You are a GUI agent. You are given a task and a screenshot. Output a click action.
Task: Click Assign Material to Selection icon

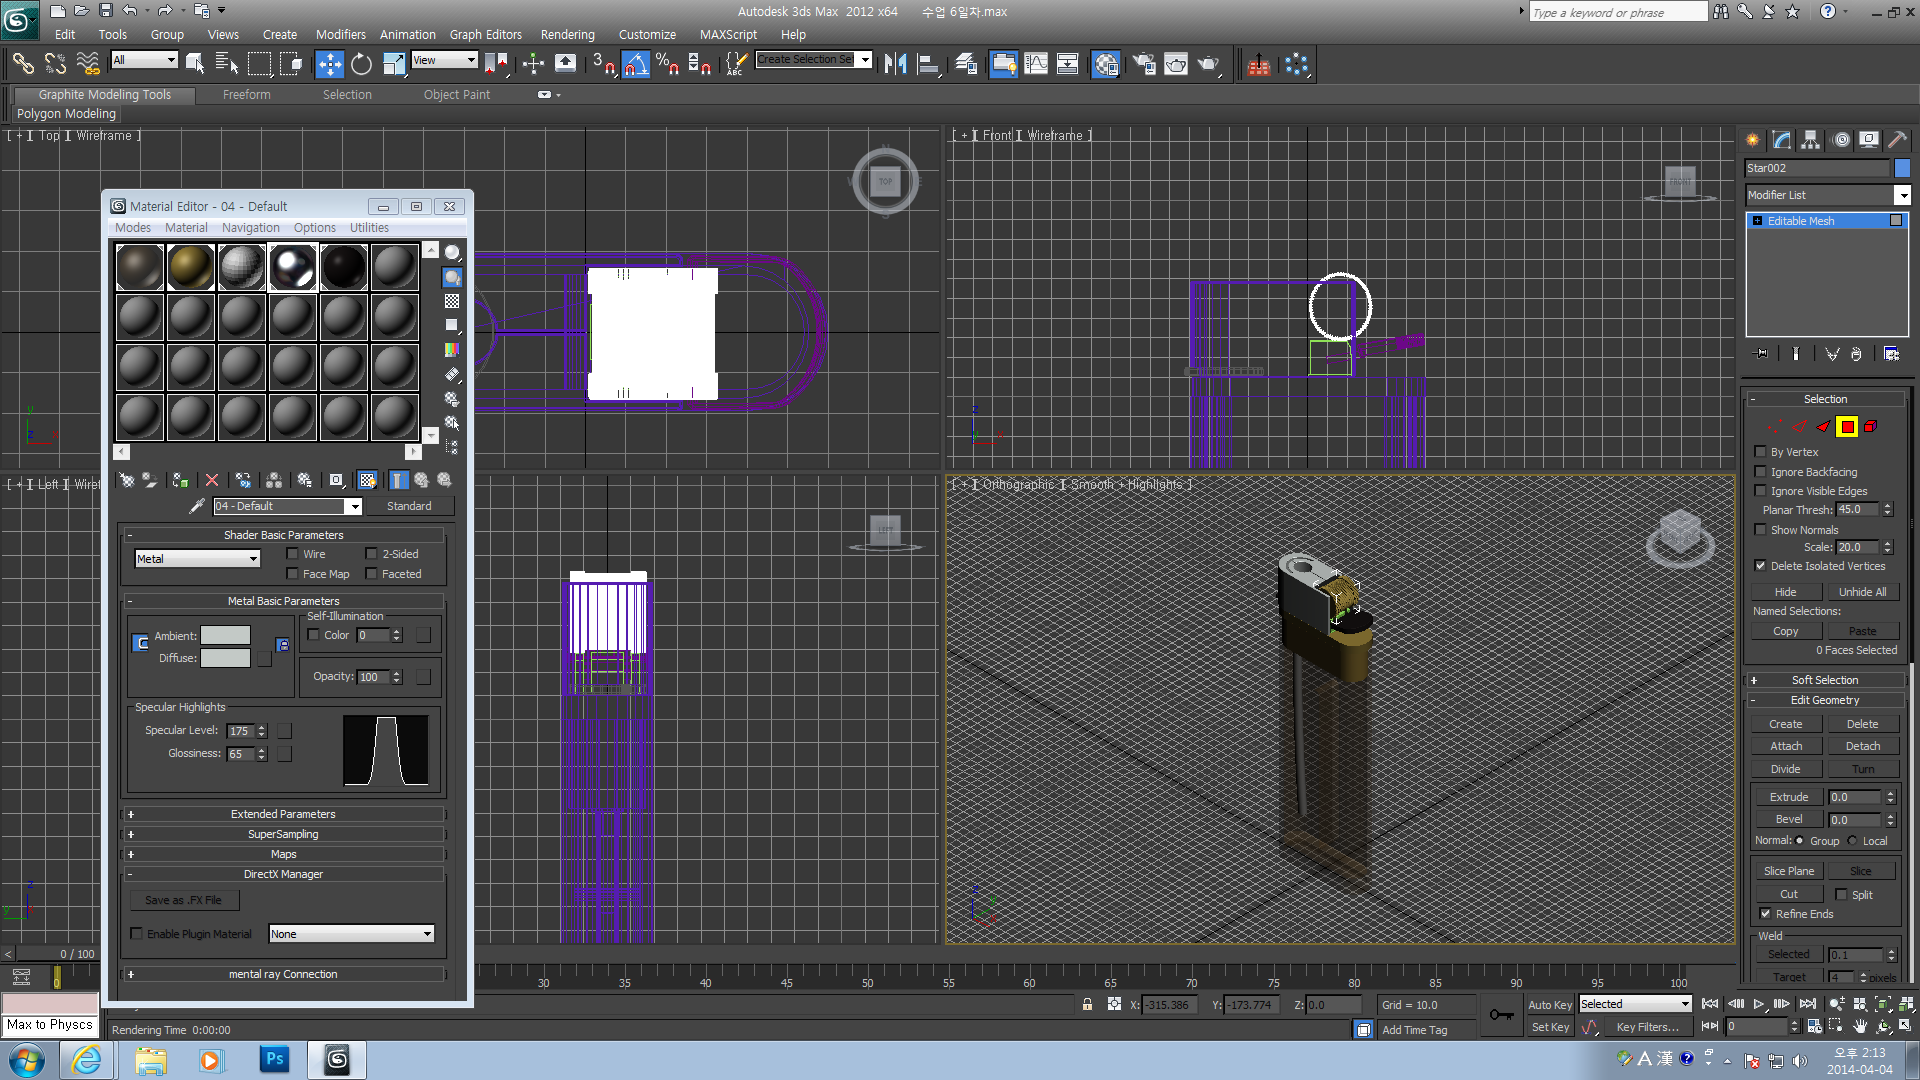point(180,480)
